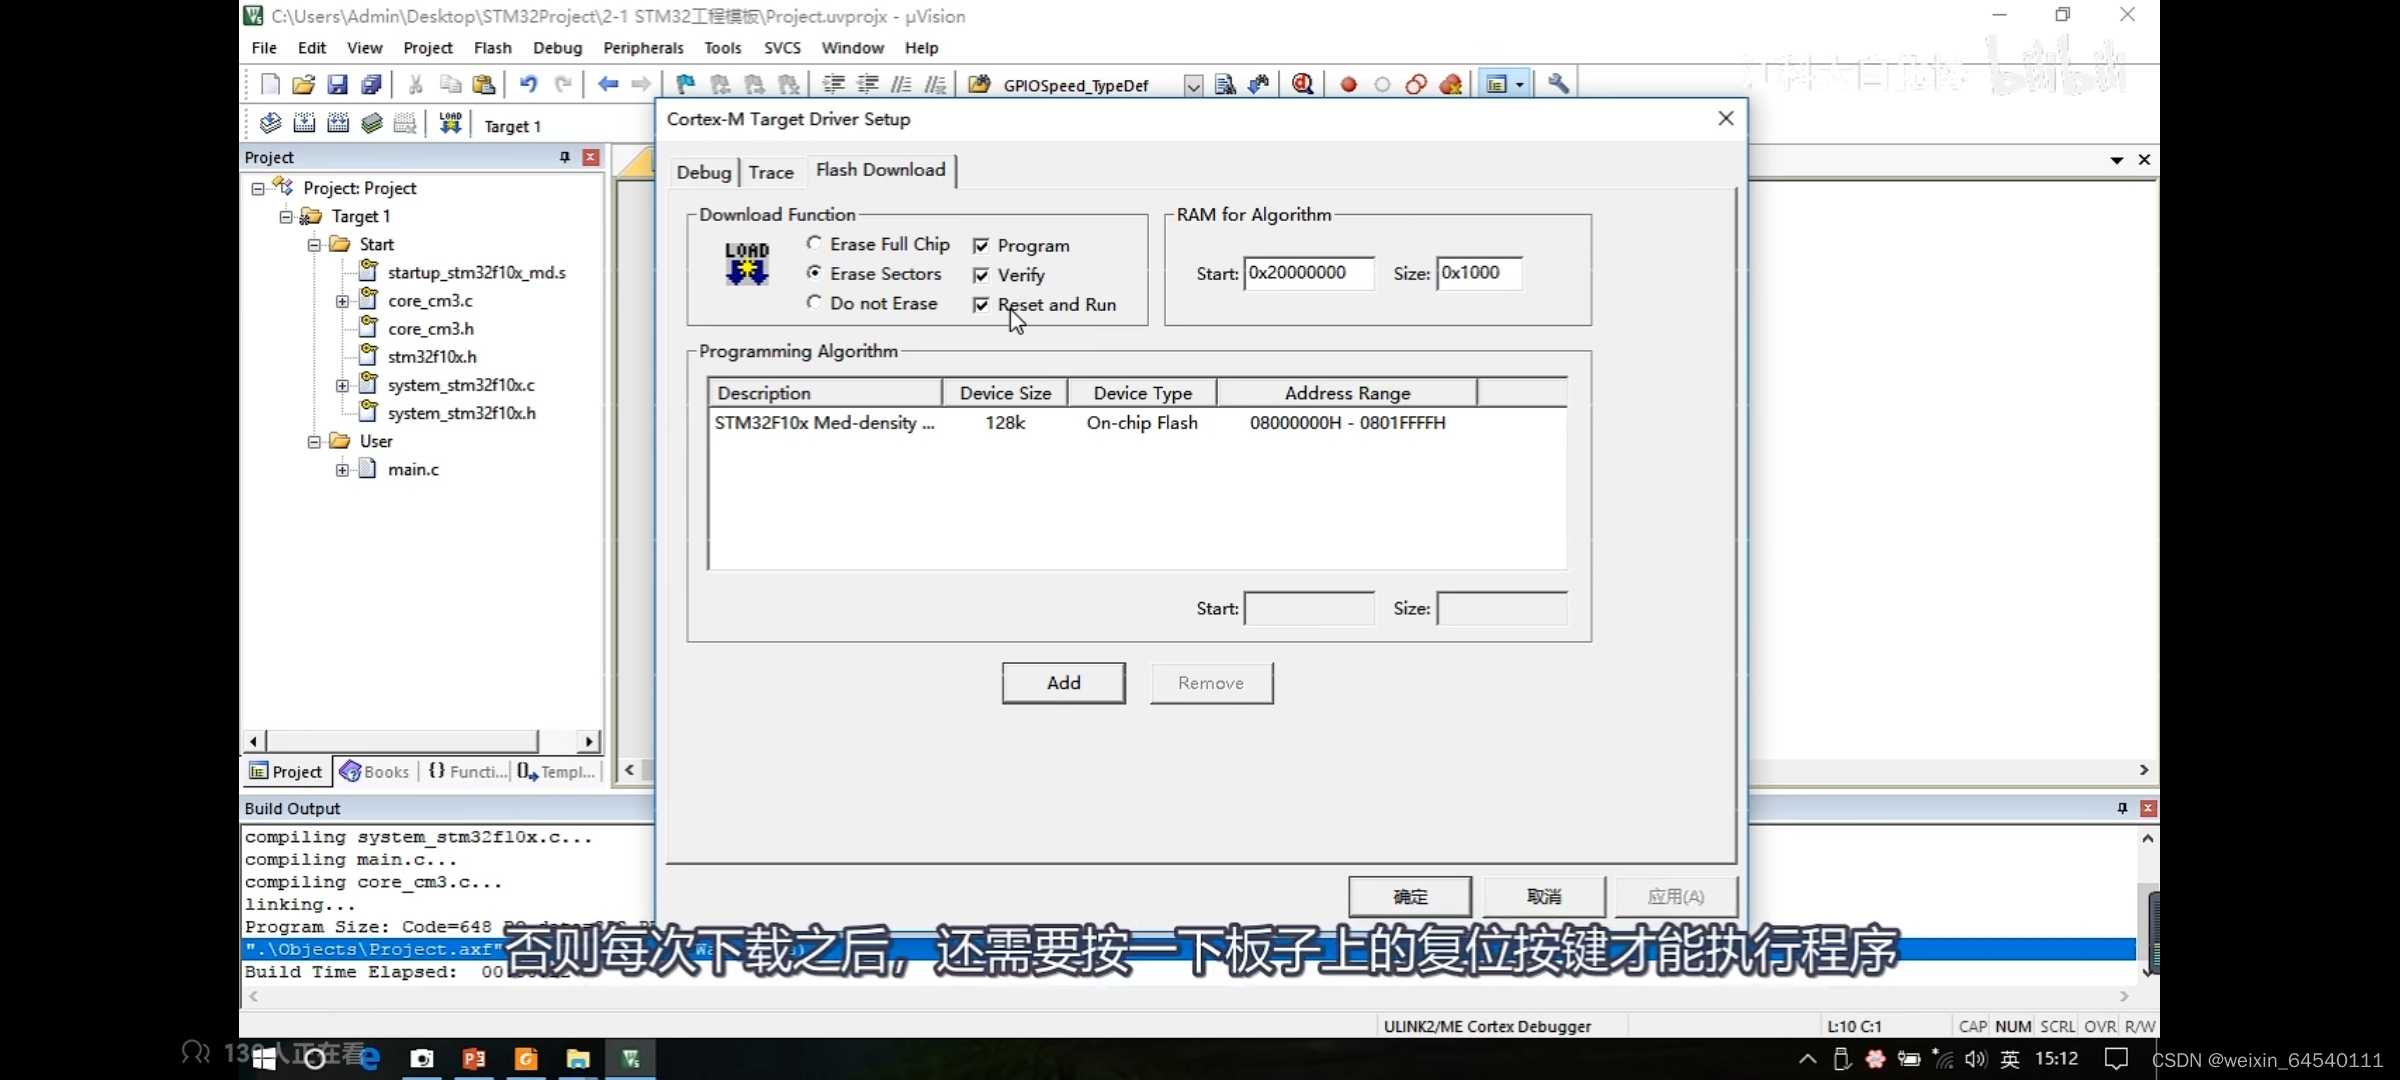
Task: Switch to the Trace tab
Action: tap(770, 172)
